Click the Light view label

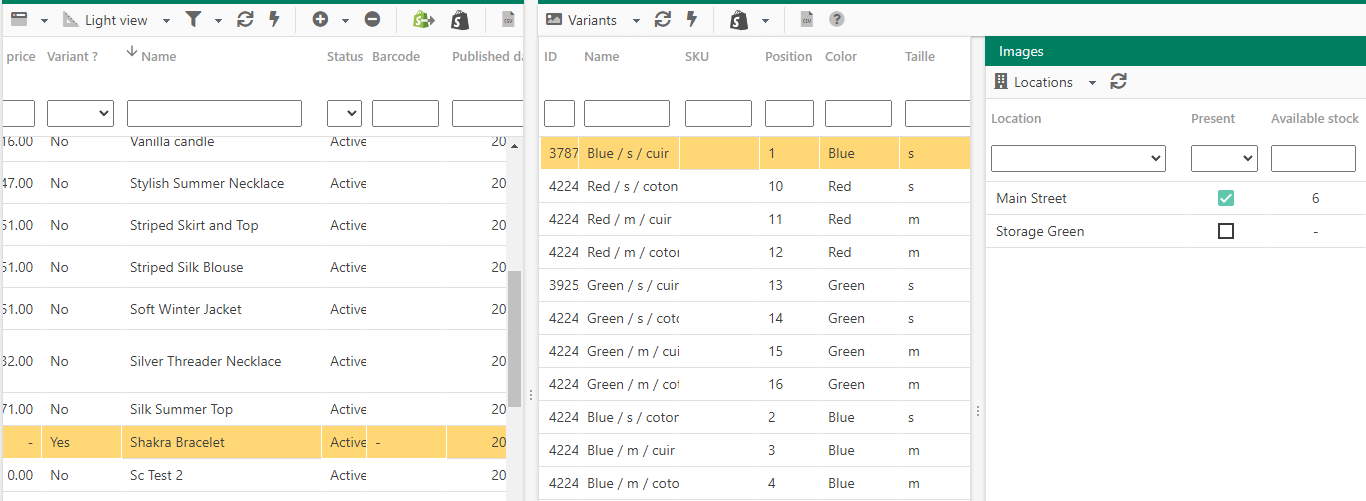click(116, 20)
